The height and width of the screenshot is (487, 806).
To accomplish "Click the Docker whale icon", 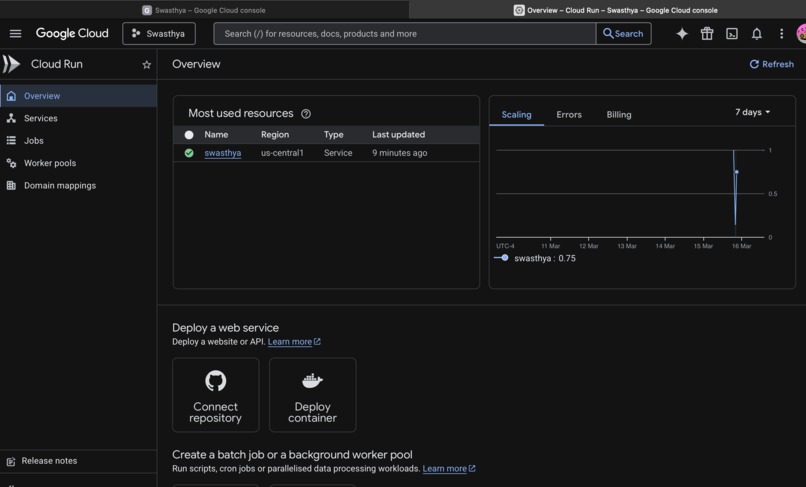I will (x=313, y=381).
